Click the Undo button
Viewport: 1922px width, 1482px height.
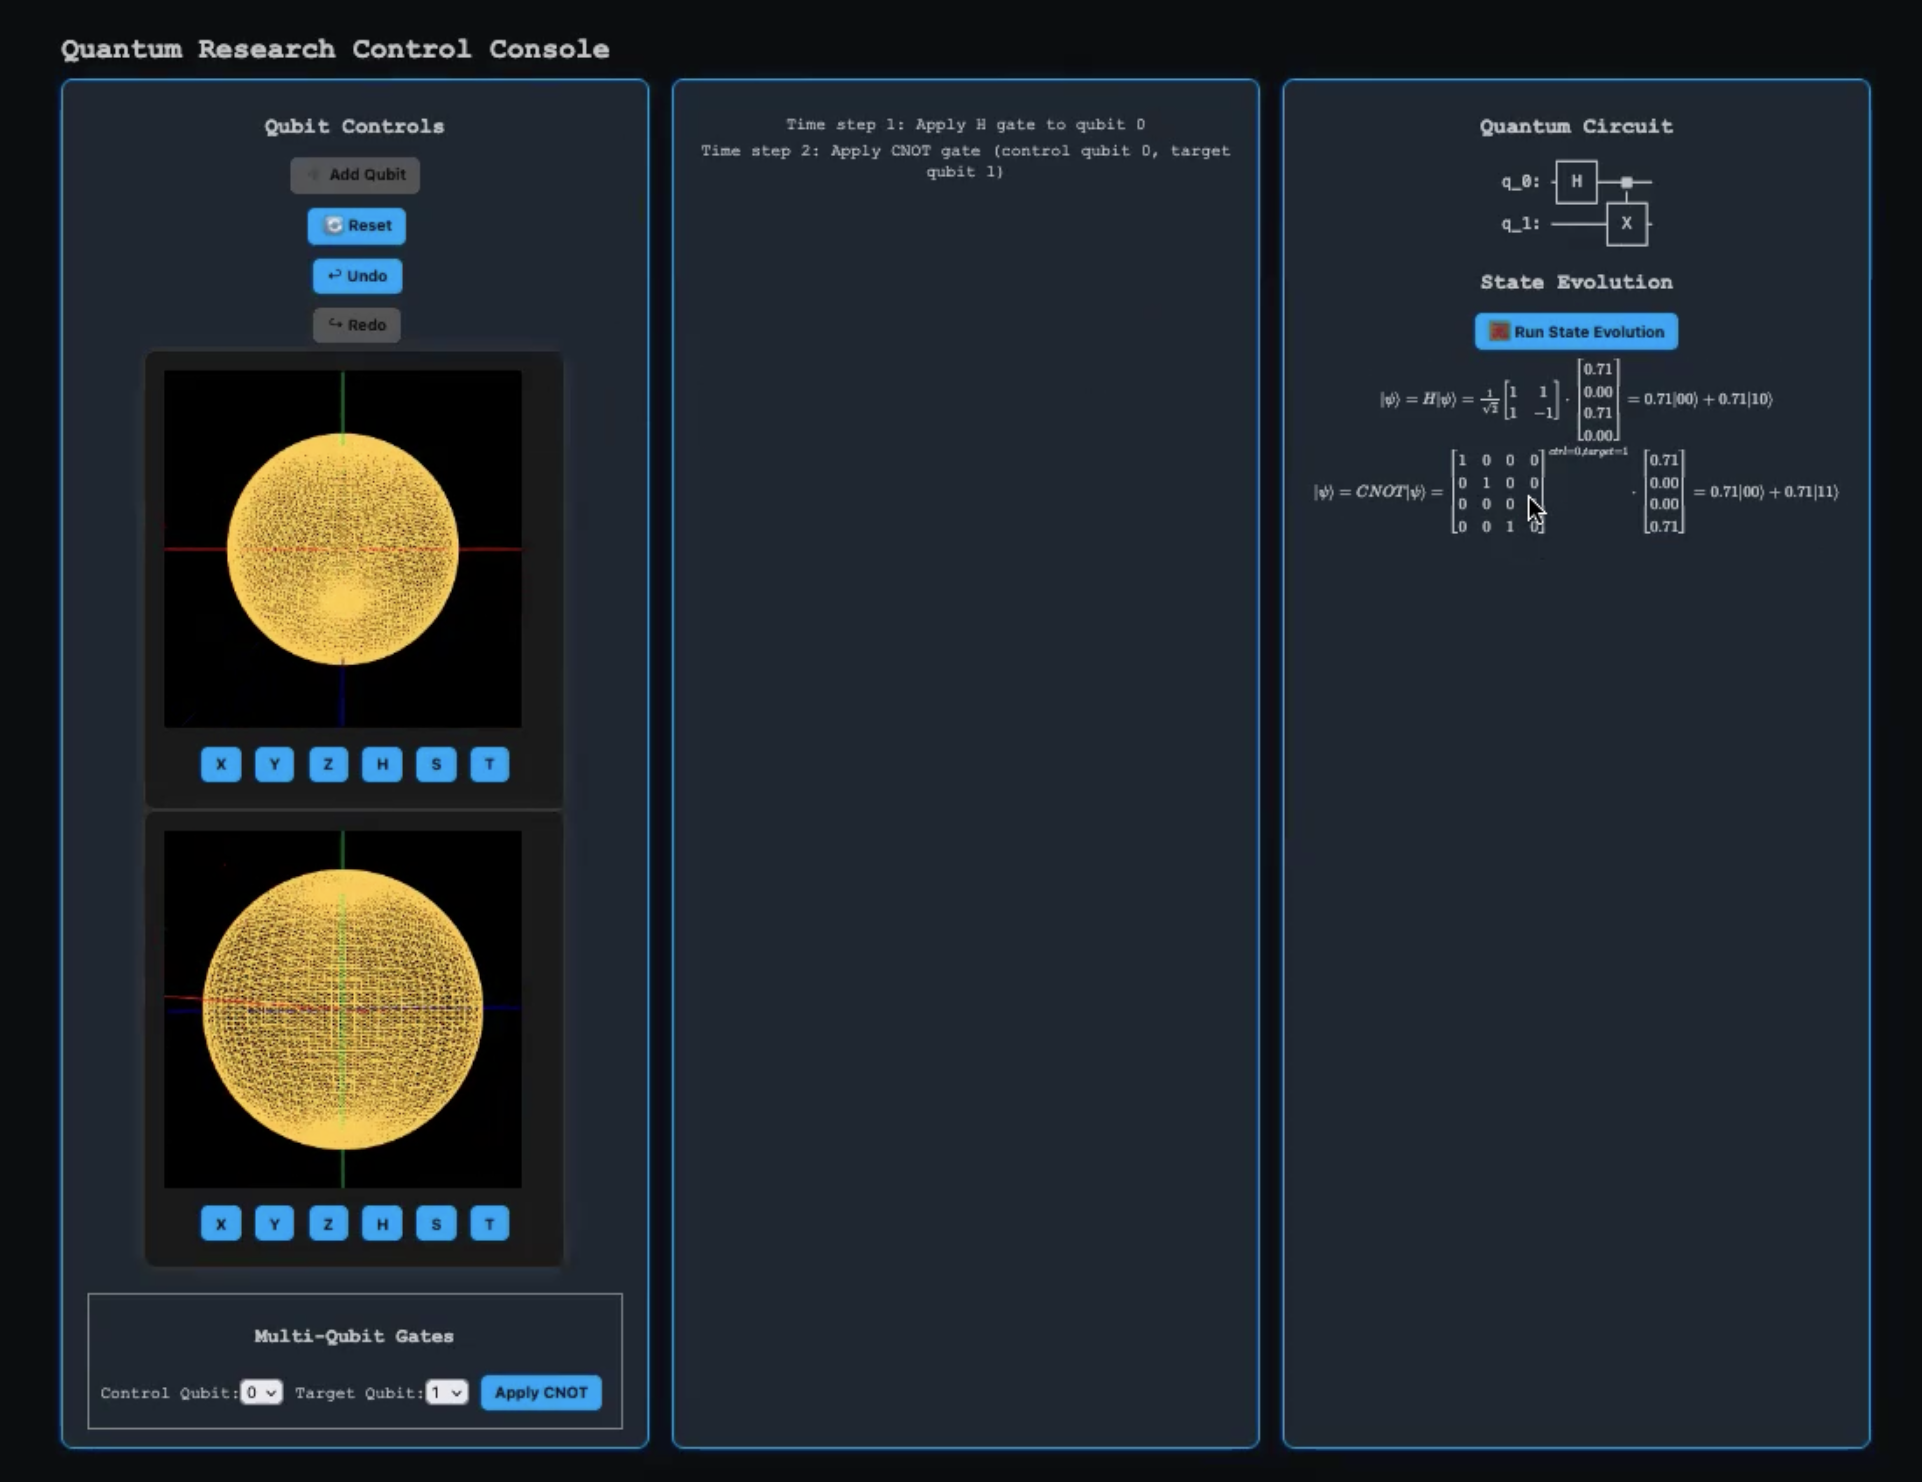(357, 276)
